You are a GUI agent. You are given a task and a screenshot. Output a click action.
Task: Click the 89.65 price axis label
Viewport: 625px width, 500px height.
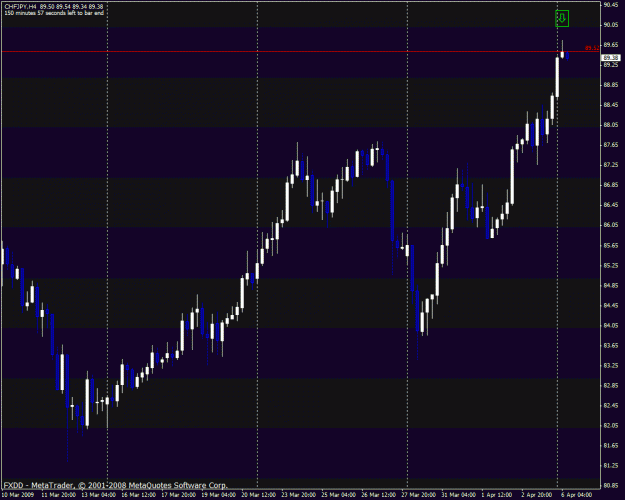(611, 45)
